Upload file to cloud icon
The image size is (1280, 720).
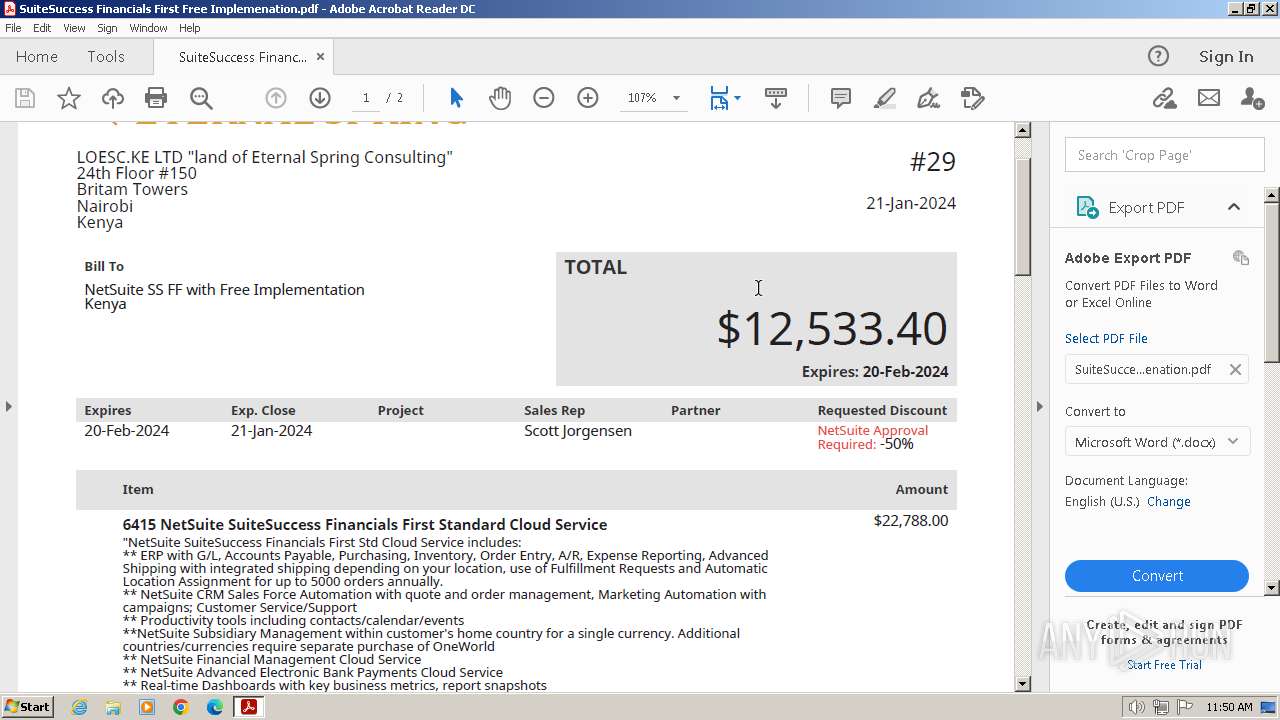[x=113, y=98]
